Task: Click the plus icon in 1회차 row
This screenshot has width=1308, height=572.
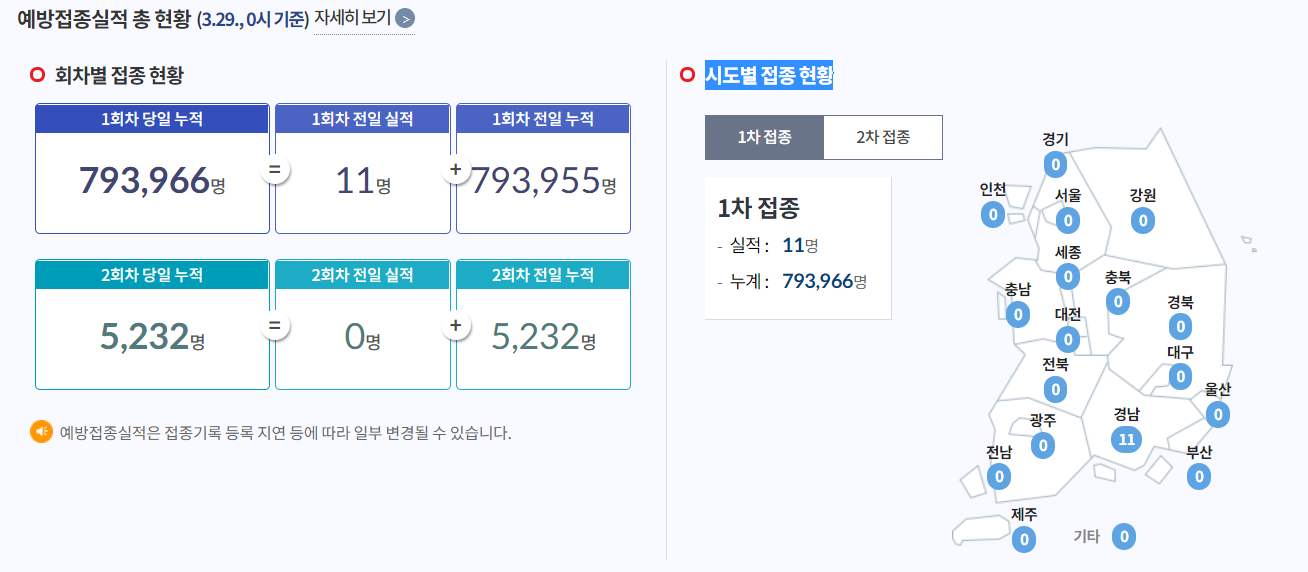Action: tap(456, 170)
